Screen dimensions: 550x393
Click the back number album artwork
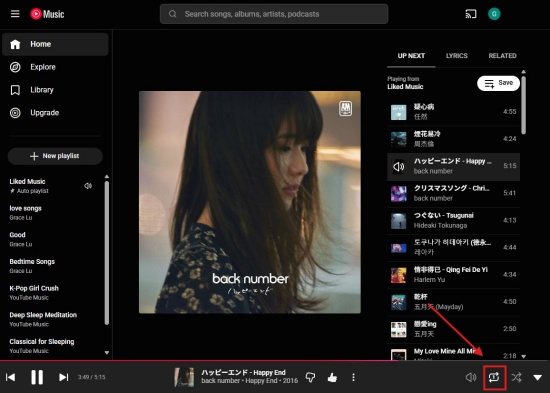point(250,202)
